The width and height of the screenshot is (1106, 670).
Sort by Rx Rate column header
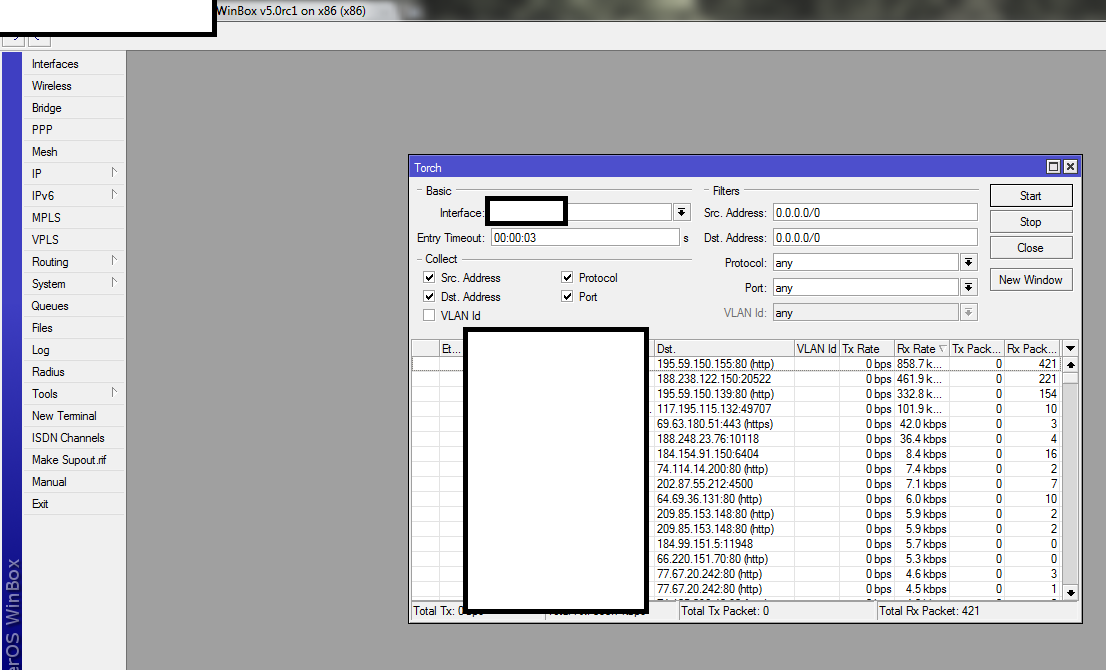coord(921,348)
